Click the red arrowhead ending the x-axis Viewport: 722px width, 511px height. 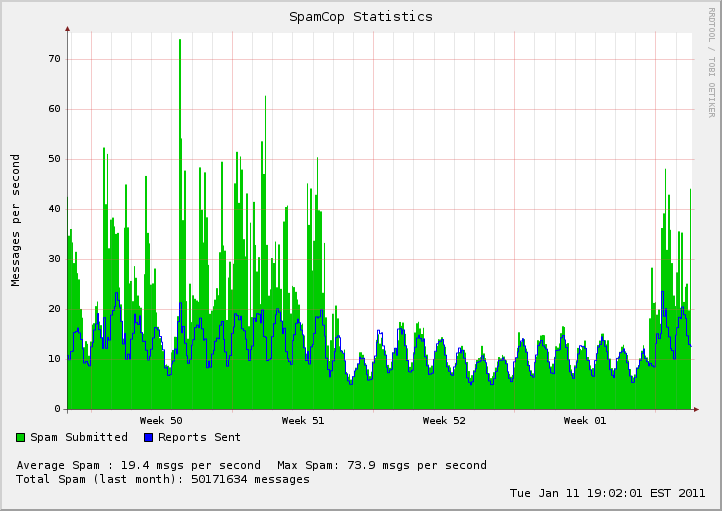(695, 409)
